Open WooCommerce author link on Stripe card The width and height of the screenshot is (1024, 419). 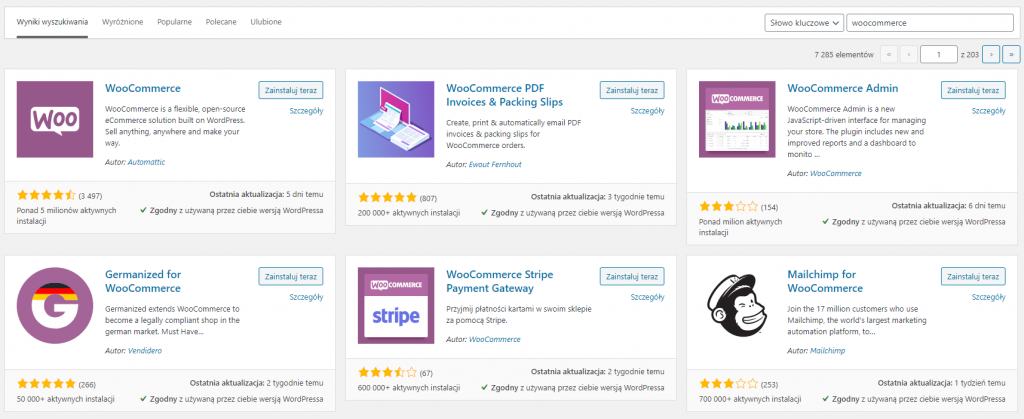pos(495,339)
